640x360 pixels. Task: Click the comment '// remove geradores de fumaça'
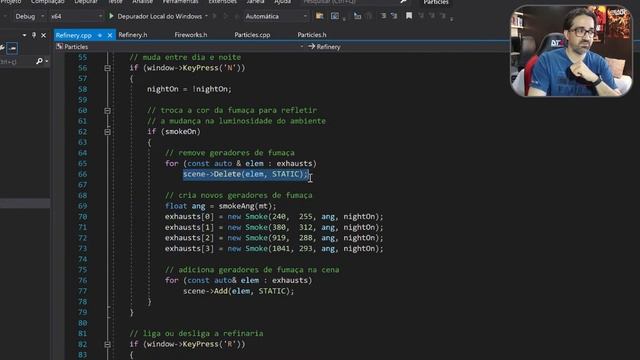click(x=230, y=153)
